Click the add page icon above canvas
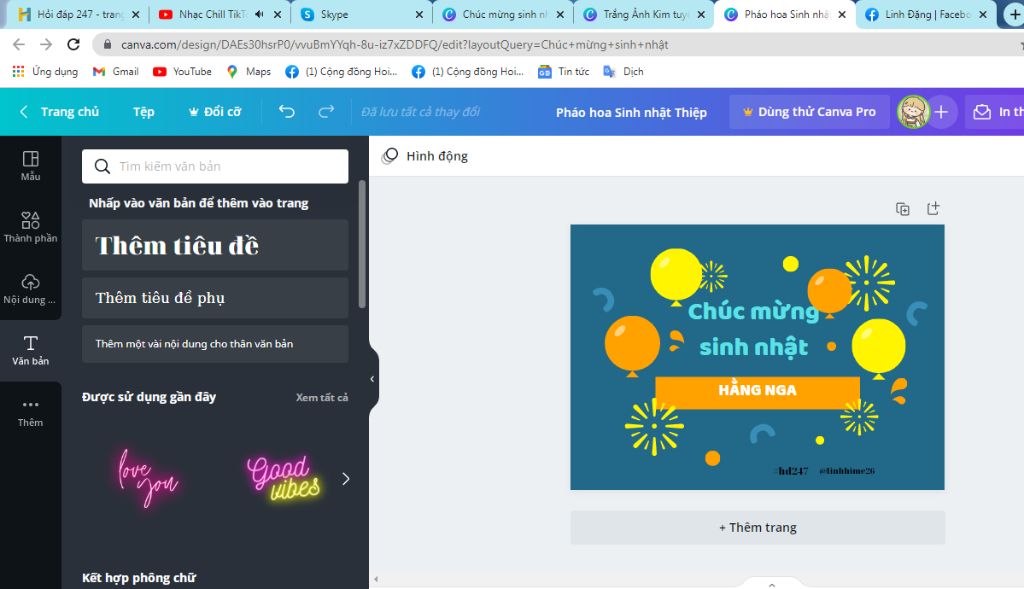1024x589 pixels. click(933, 208)
